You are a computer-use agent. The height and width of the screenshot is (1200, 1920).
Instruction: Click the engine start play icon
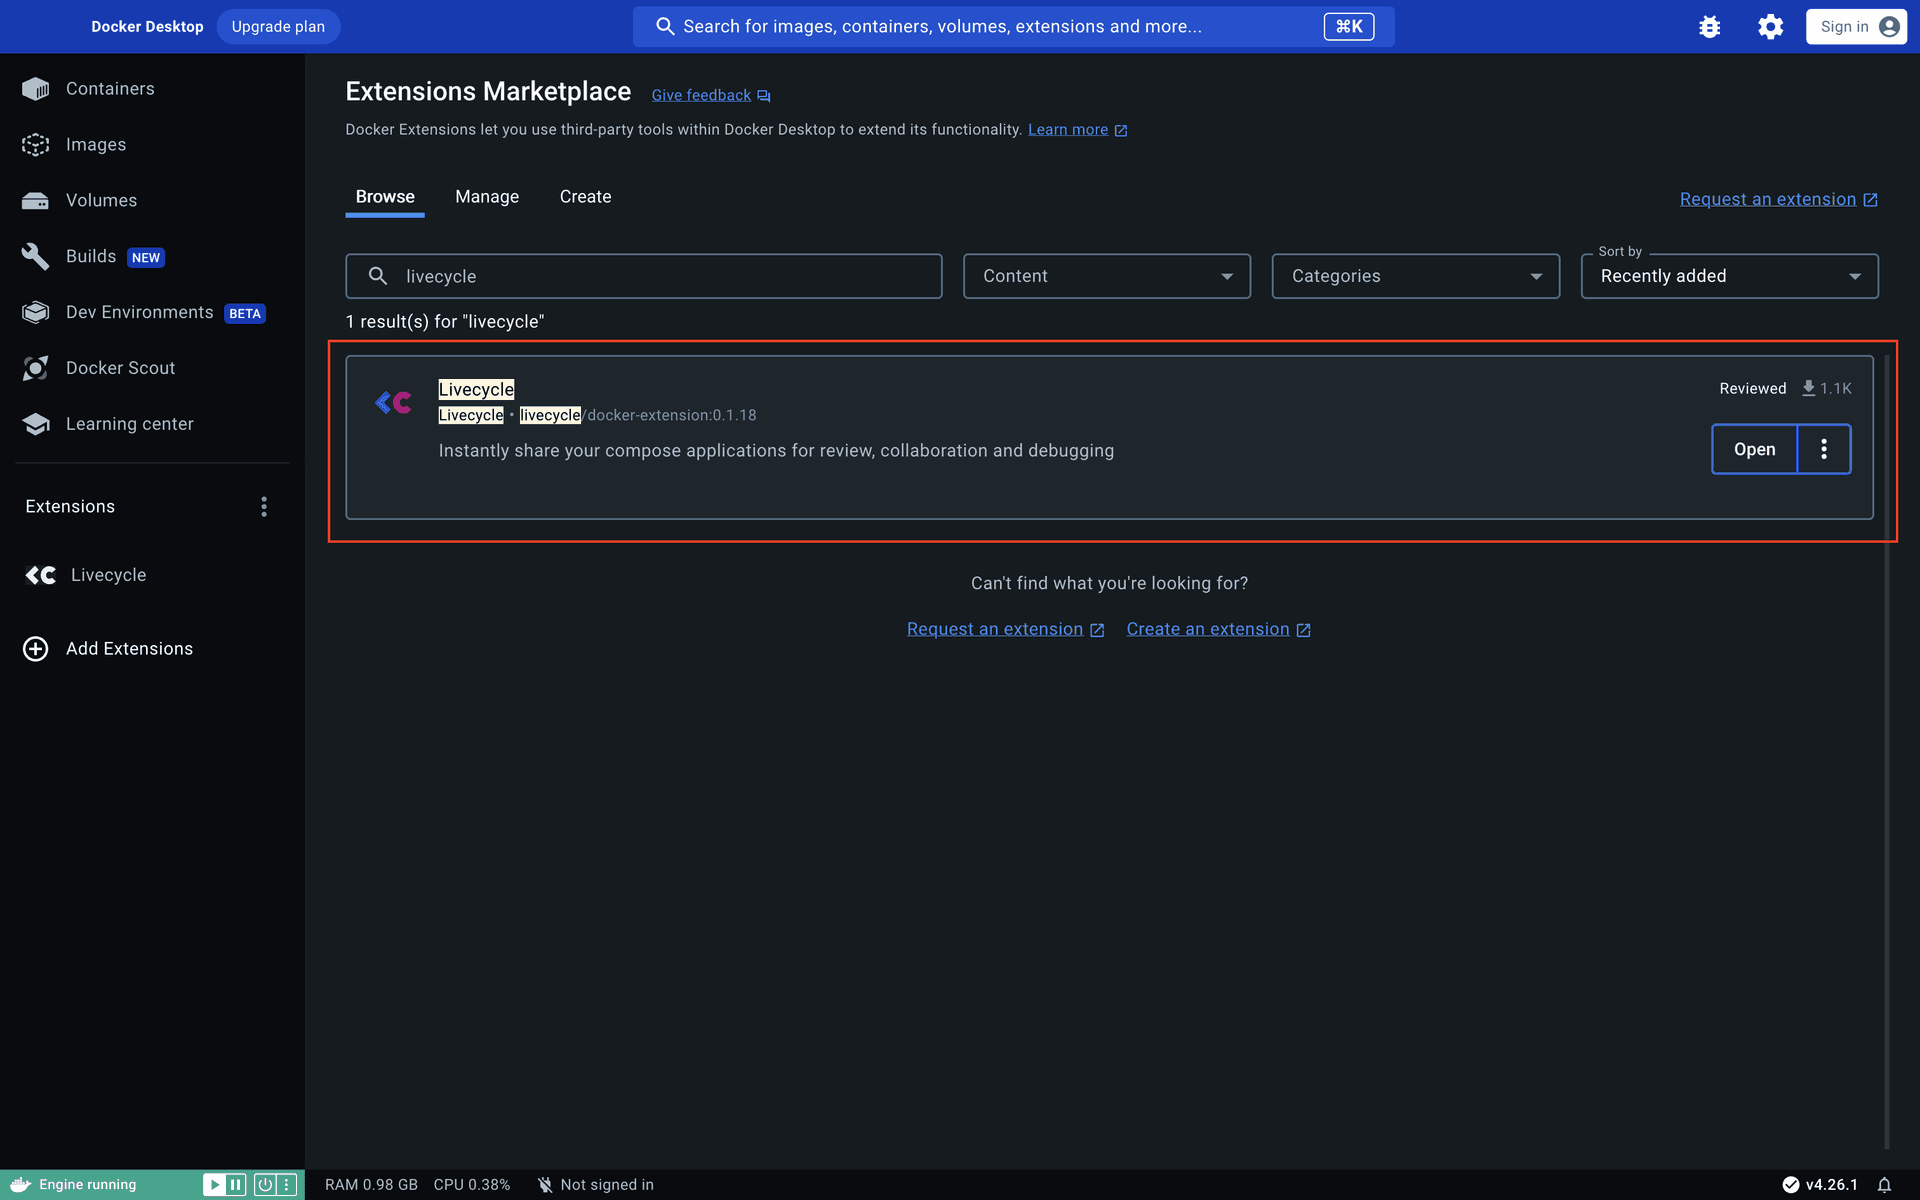click(213, 1185)
